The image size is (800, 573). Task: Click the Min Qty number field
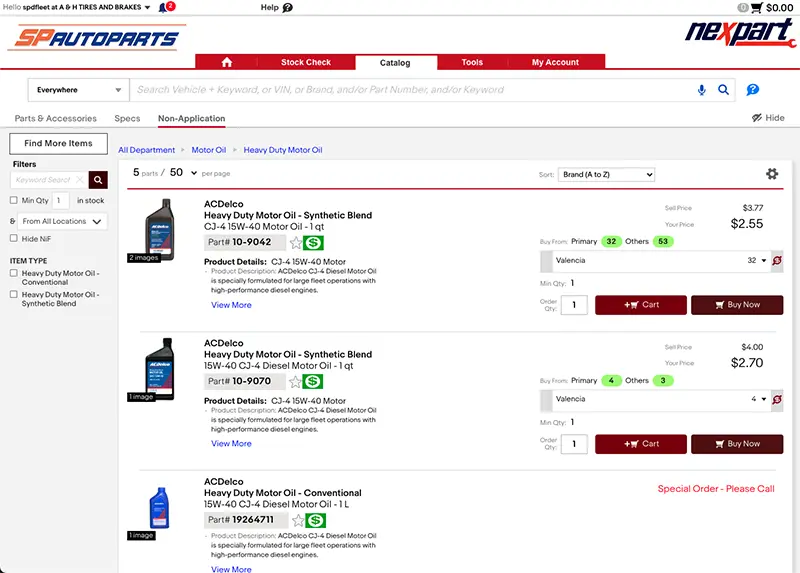61,201
